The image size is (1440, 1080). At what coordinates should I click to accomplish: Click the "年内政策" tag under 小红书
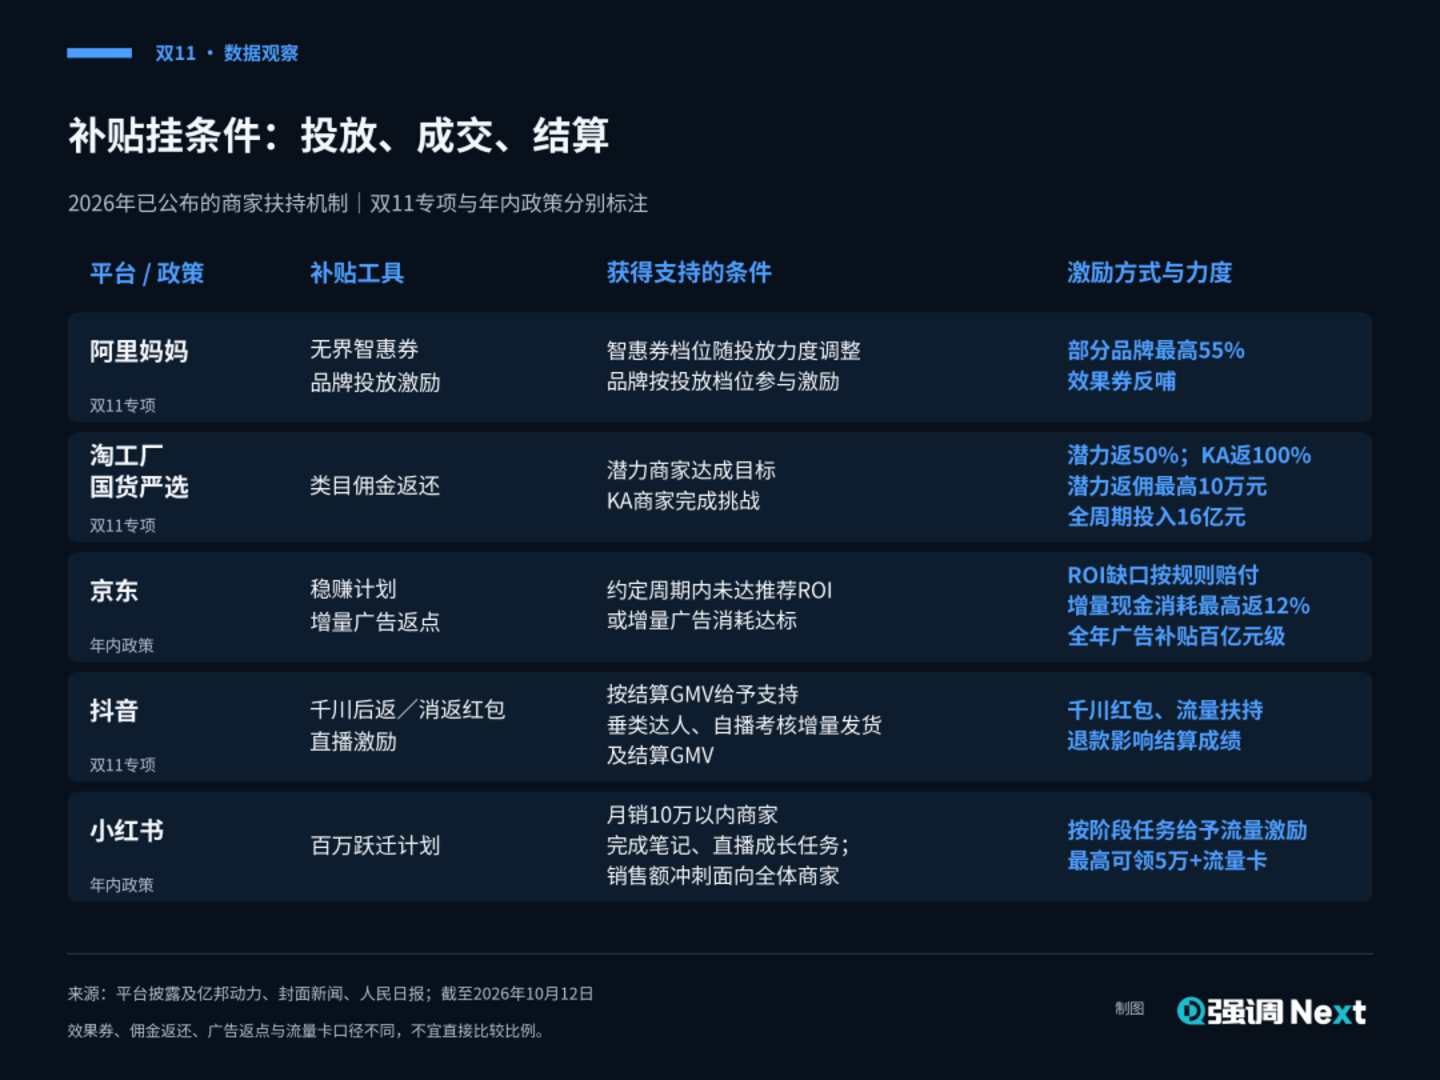click(x=122, y=884)
